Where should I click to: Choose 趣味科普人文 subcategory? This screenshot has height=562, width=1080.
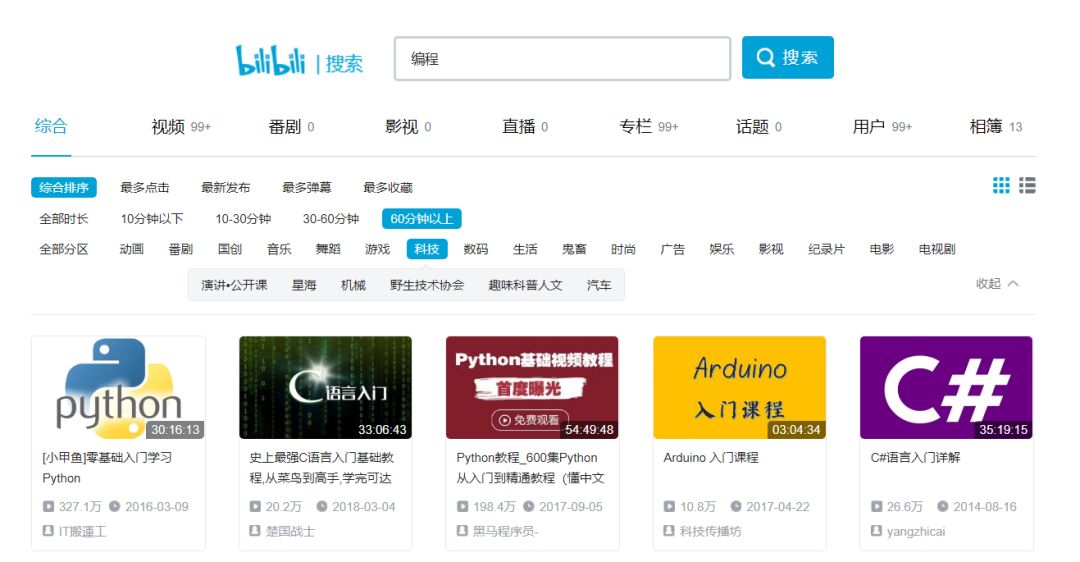pyautogui.click(x=526, y=284)
